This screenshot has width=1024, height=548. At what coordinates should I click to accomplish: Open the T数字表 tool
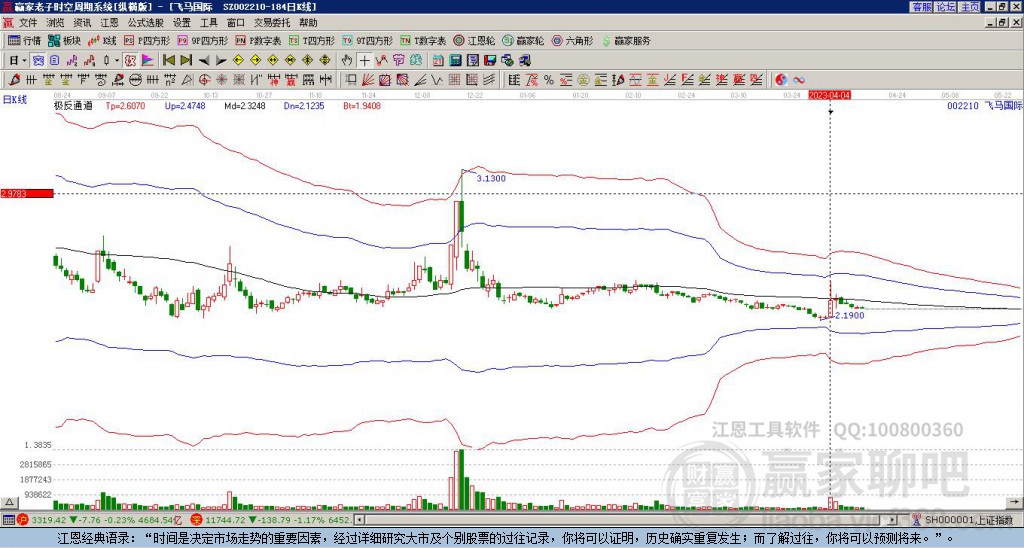click(423, 40)
